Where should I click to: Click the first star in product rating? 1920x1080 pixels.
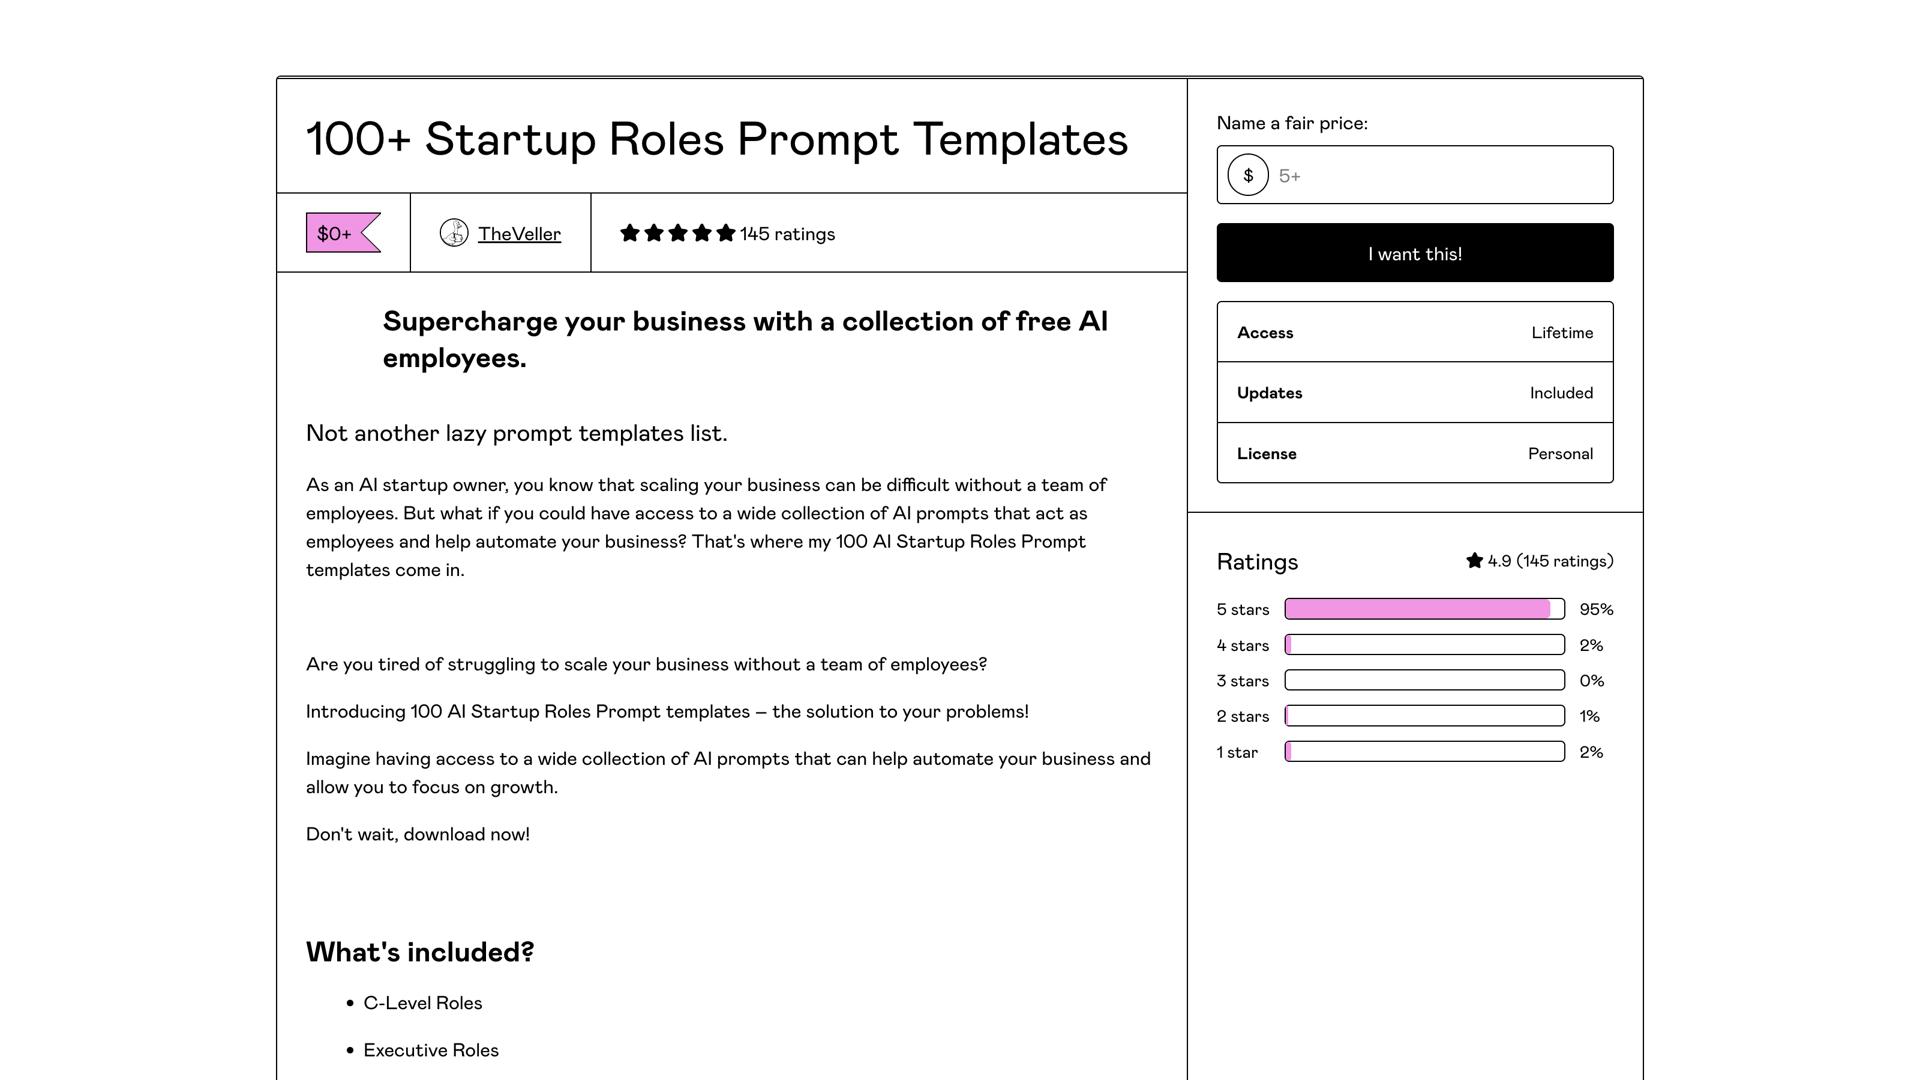[629, 233]
